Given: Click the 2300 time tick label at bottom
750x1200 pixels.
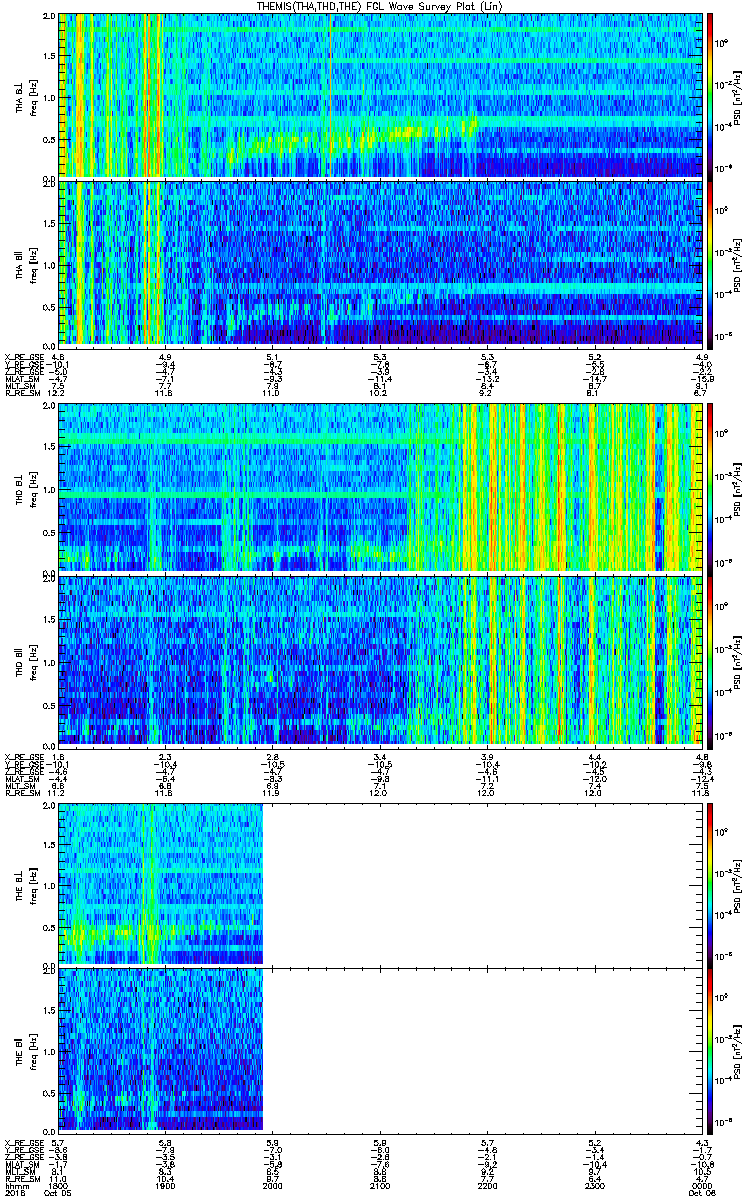Looking at the screenshot, I should [x=594, y=1184].
